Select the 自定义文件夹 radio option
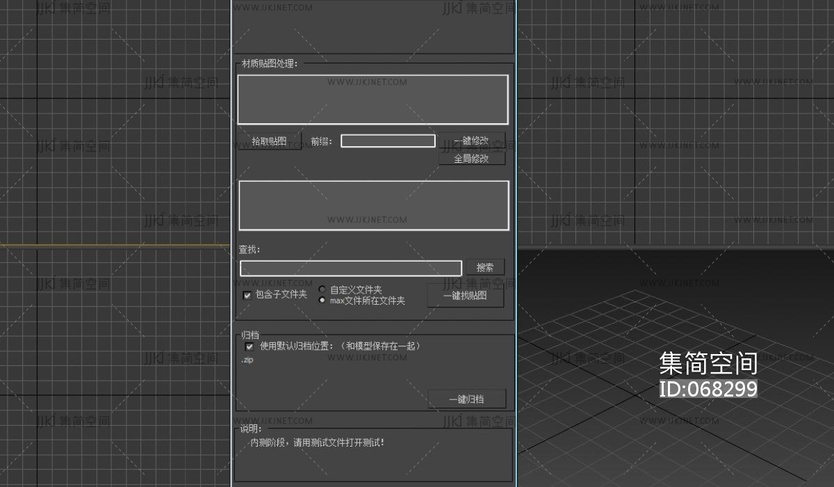834x487 pixels. [x=322, y=289]
